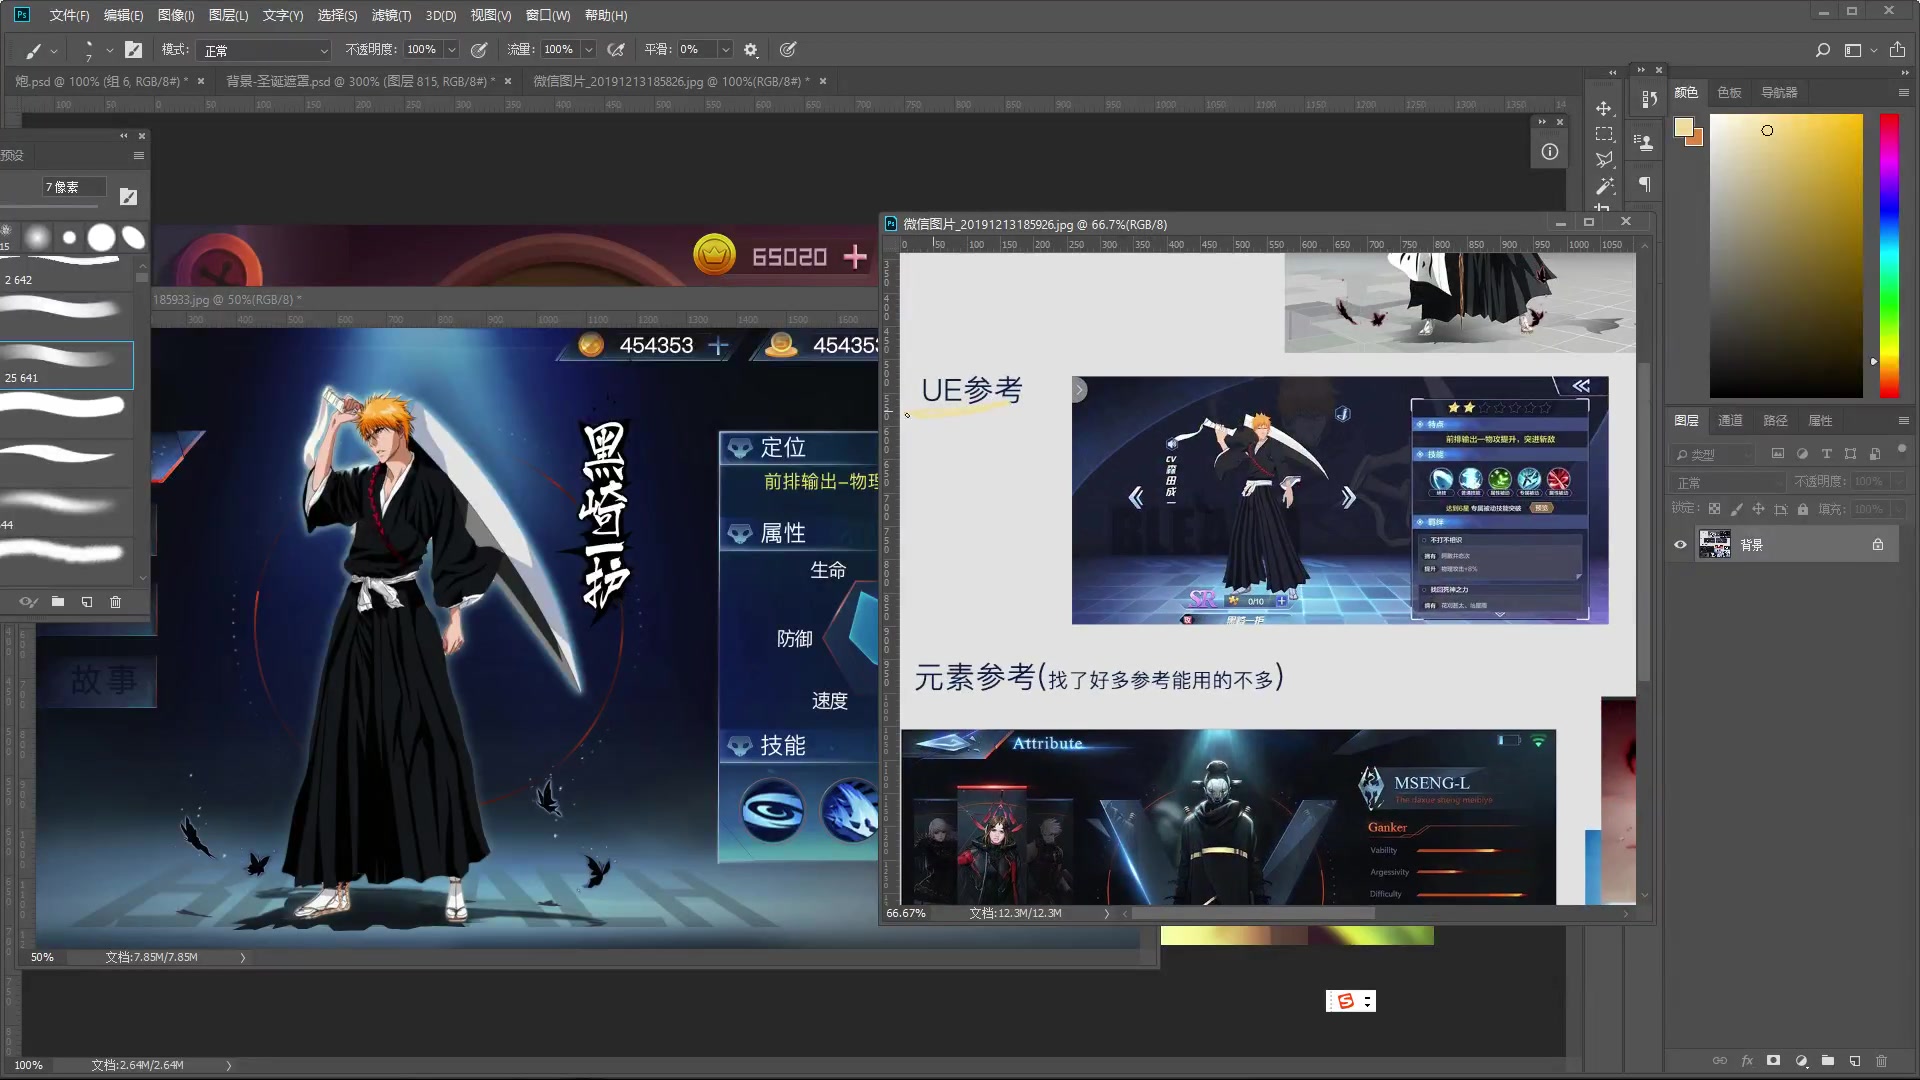The height and width of the screenshot is (1080, 1920).
Task: Filter layers by type layer icon
Action: click(1826, 454)
